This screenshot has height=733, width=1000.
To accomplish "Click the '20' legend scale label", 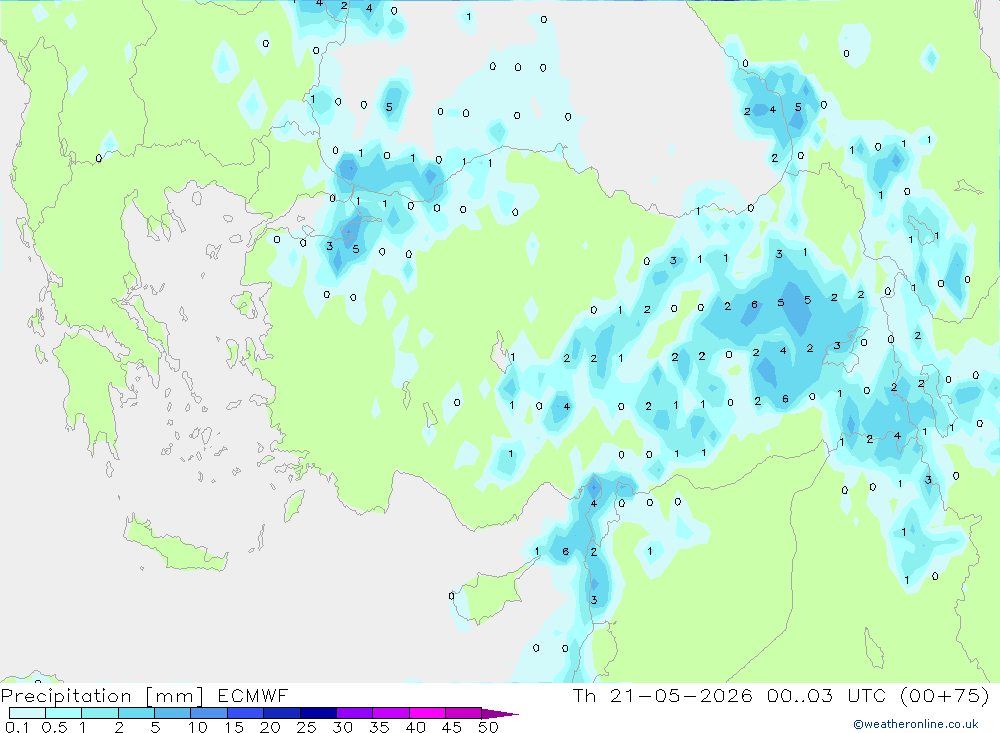I will coord(270,727).
